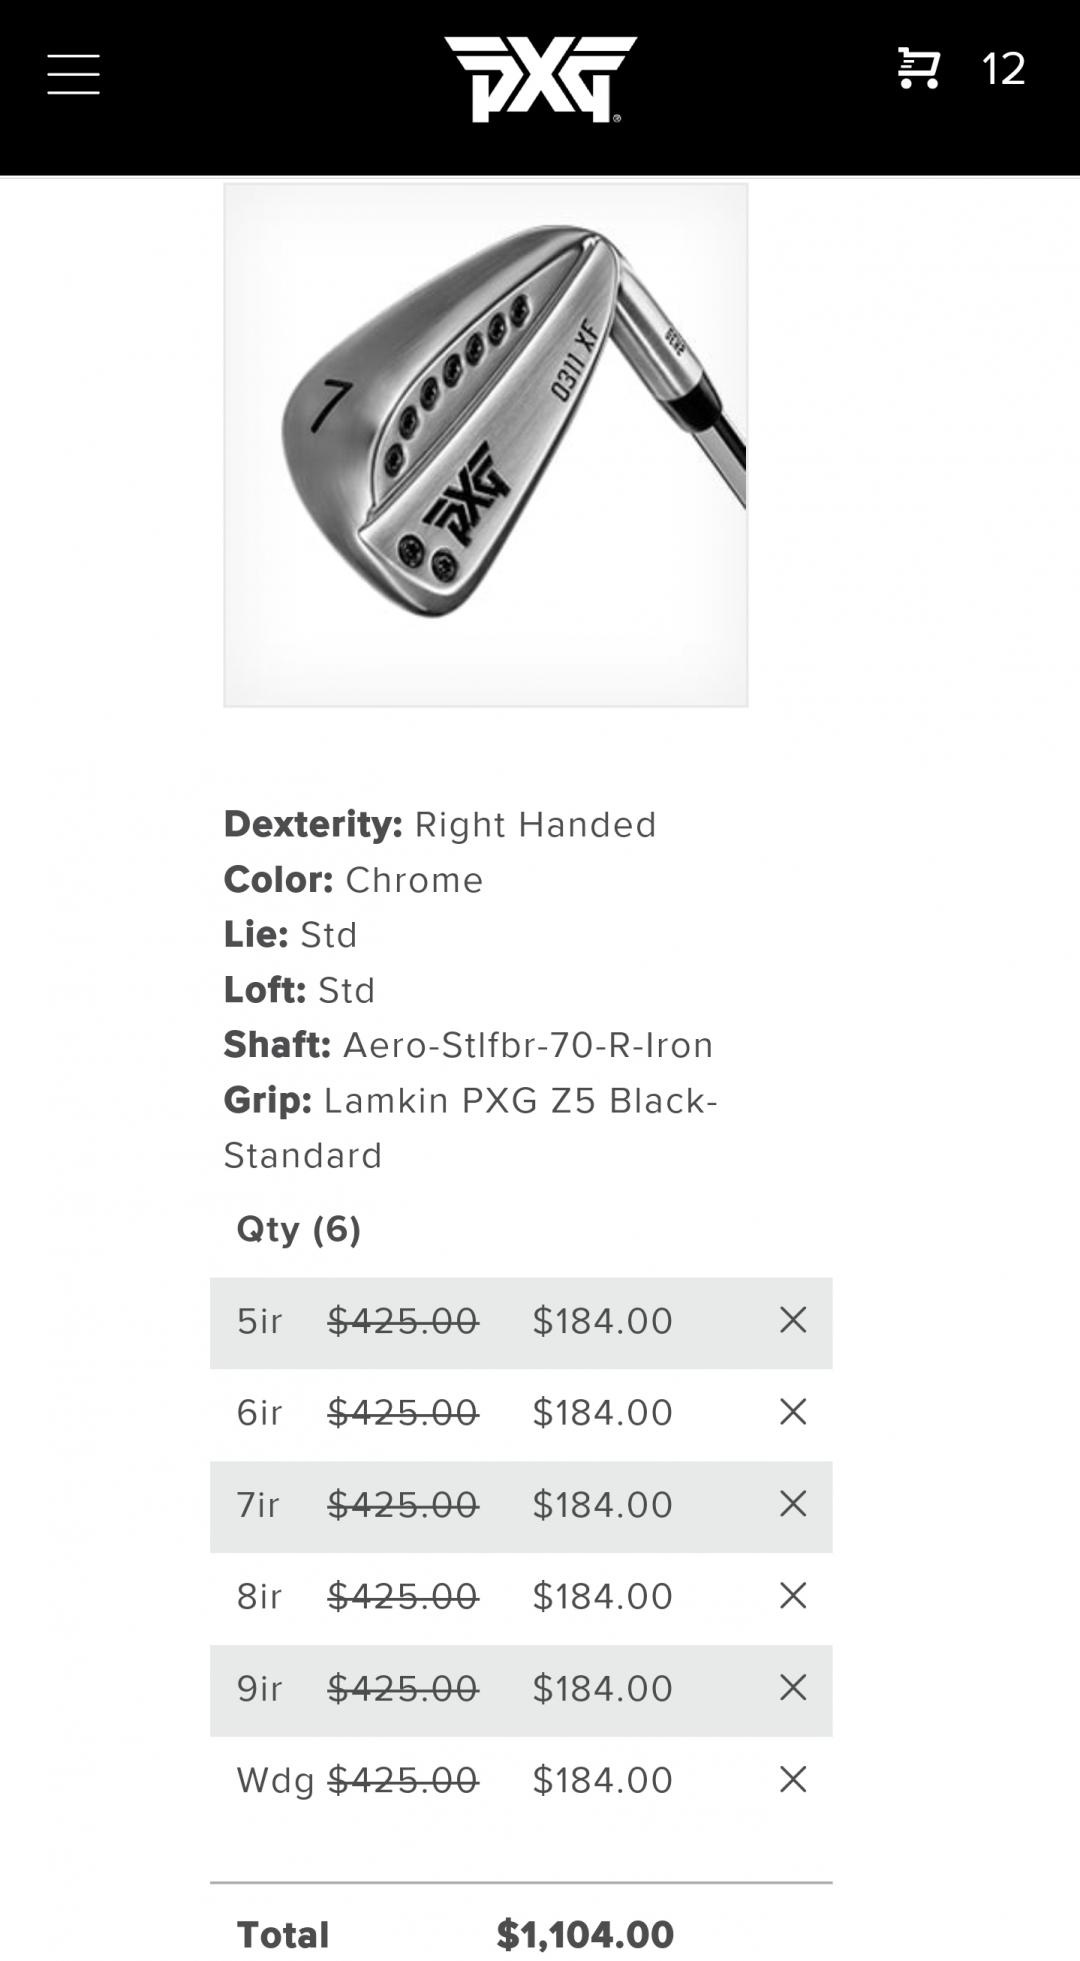Viewport: 1080px width, 1961px height.
Task: Remove the 6ir club from cart
Action: [x=793, y=1412]
